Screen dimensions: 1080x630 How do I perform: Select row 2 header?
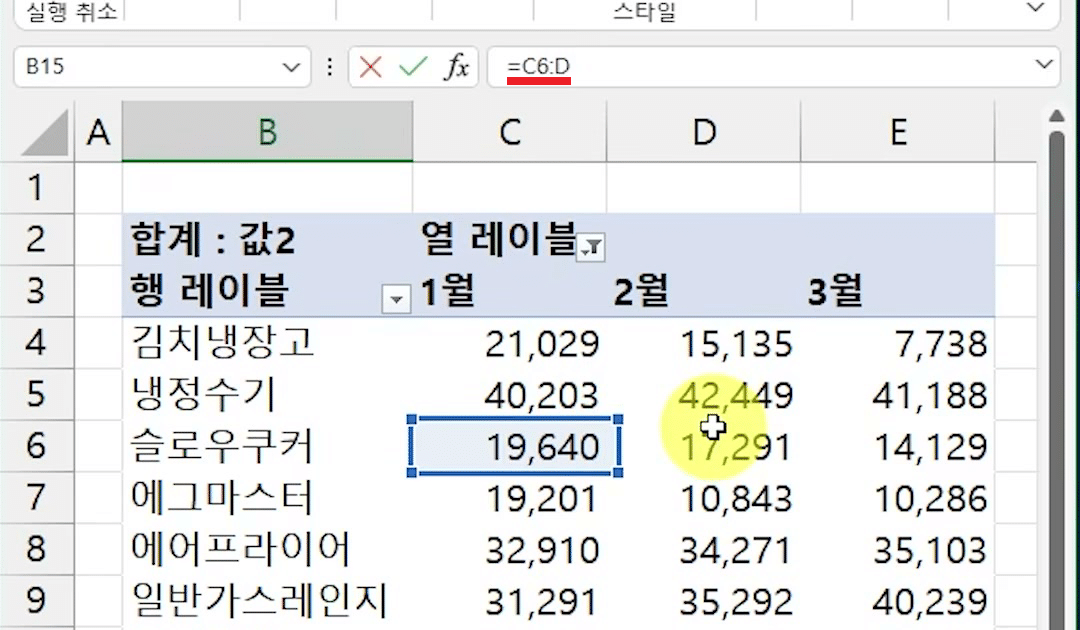[37, 239]
